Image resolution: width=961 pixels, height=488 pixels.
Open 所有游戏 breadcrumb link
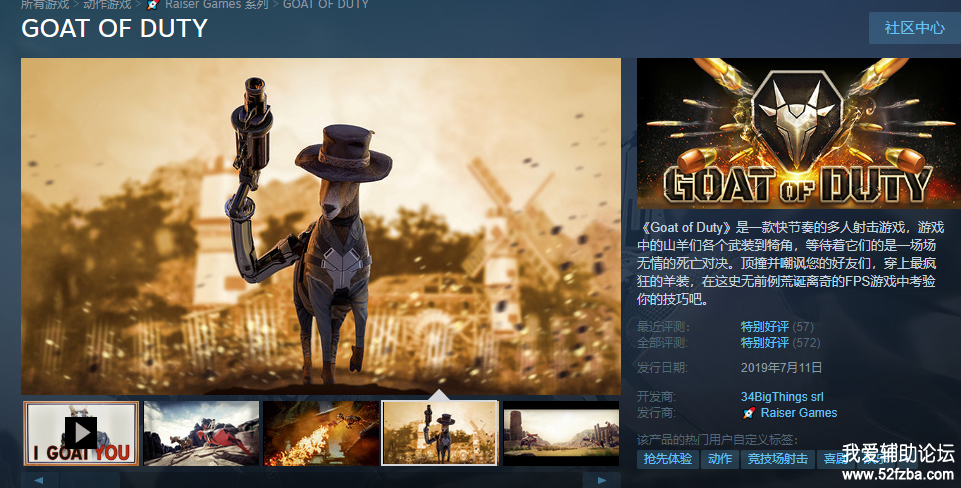coord(45,4)
